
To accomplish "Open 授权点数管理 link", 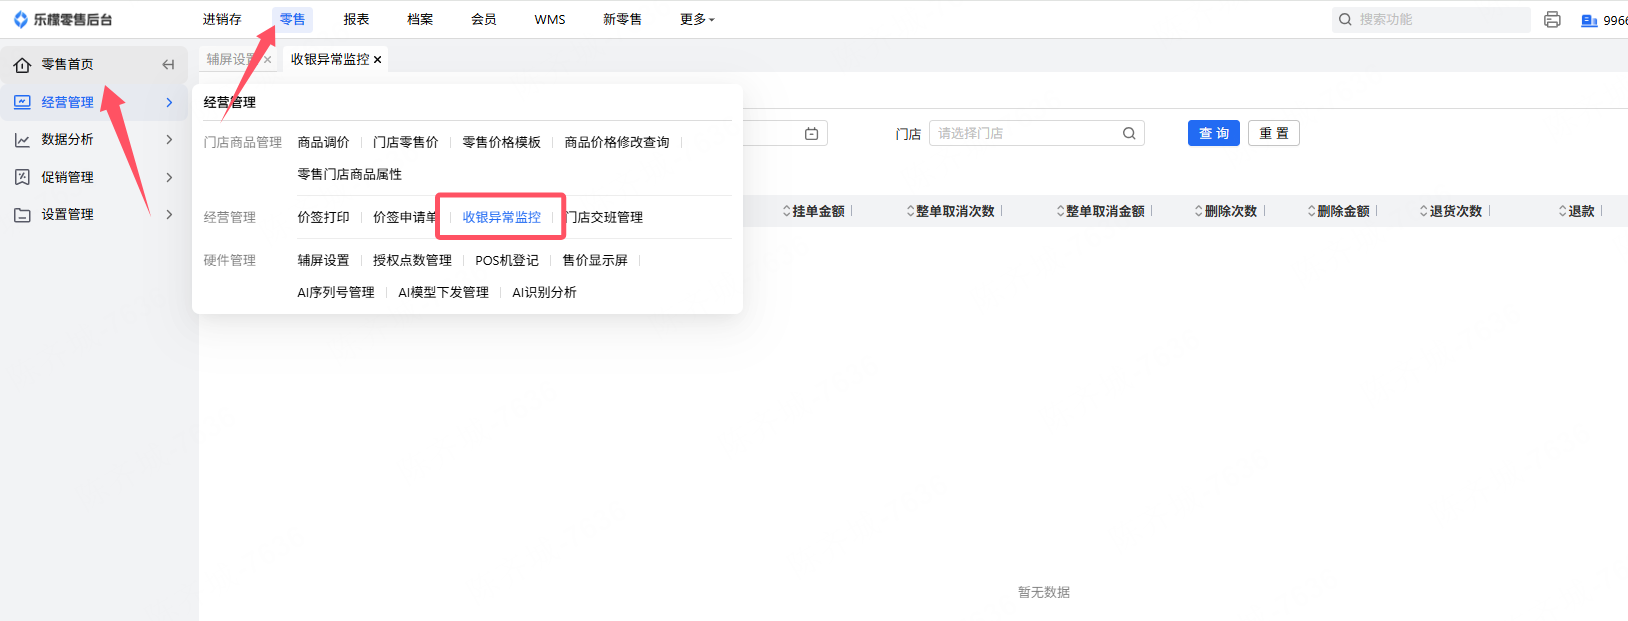I will pyautogui.click(x=412, y=260).
